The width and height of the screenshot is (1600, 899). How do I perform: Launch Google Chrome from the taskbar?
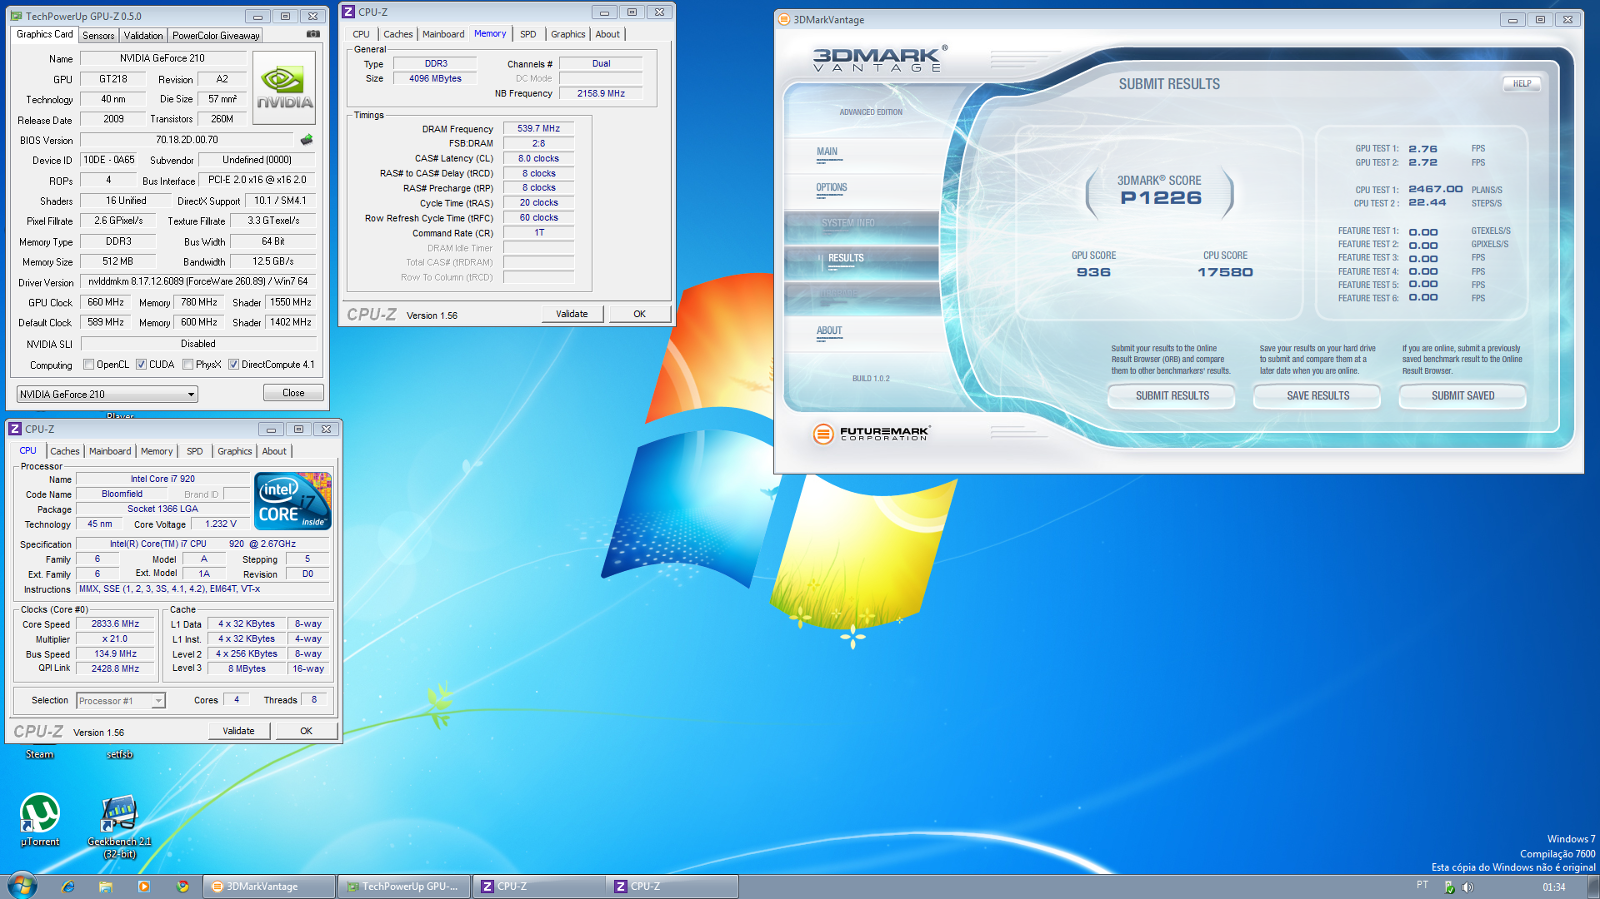coord(182,886)
